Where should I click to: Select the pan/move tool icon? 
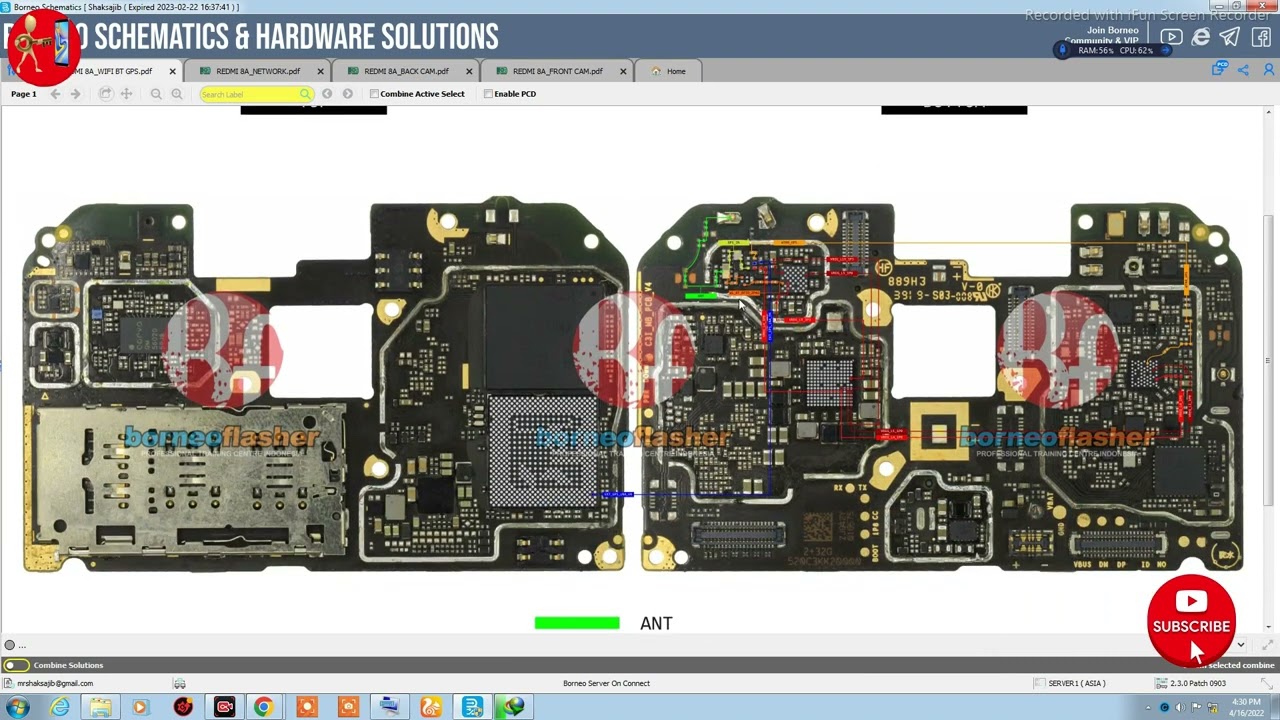tap(126, 94)
